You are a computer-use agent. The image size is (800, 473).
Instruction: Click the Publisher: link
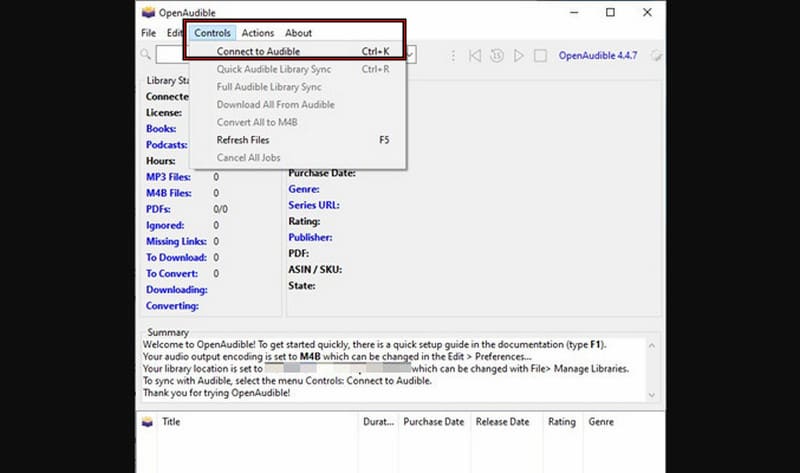pyautogui.click(x=310, y=237)
